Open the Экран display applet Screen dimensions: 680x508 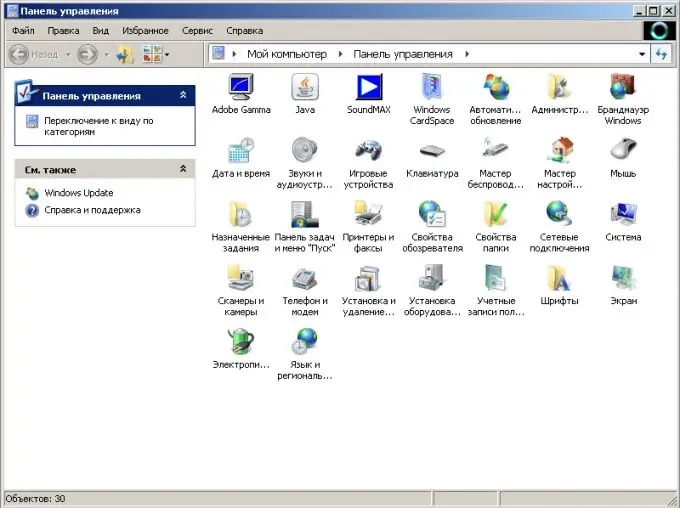pos(623,285)
